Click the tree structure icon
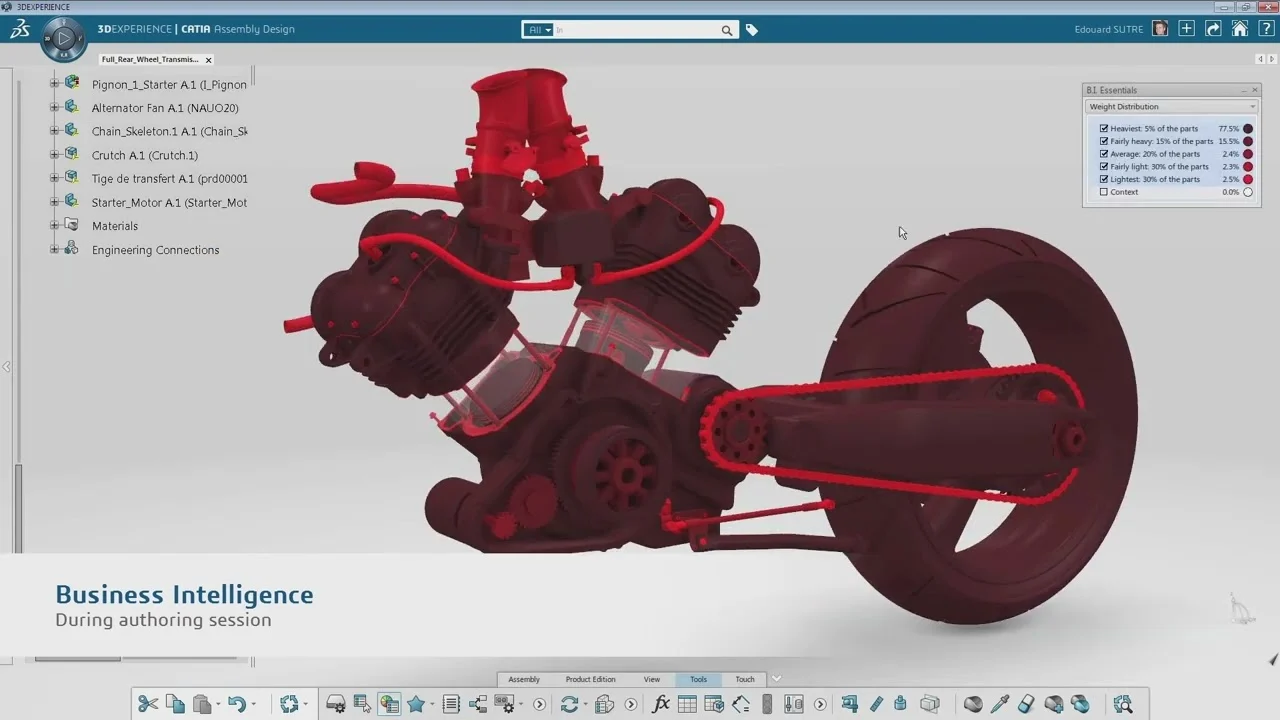This screenshot has width=1280, height=720. point(477,704)
